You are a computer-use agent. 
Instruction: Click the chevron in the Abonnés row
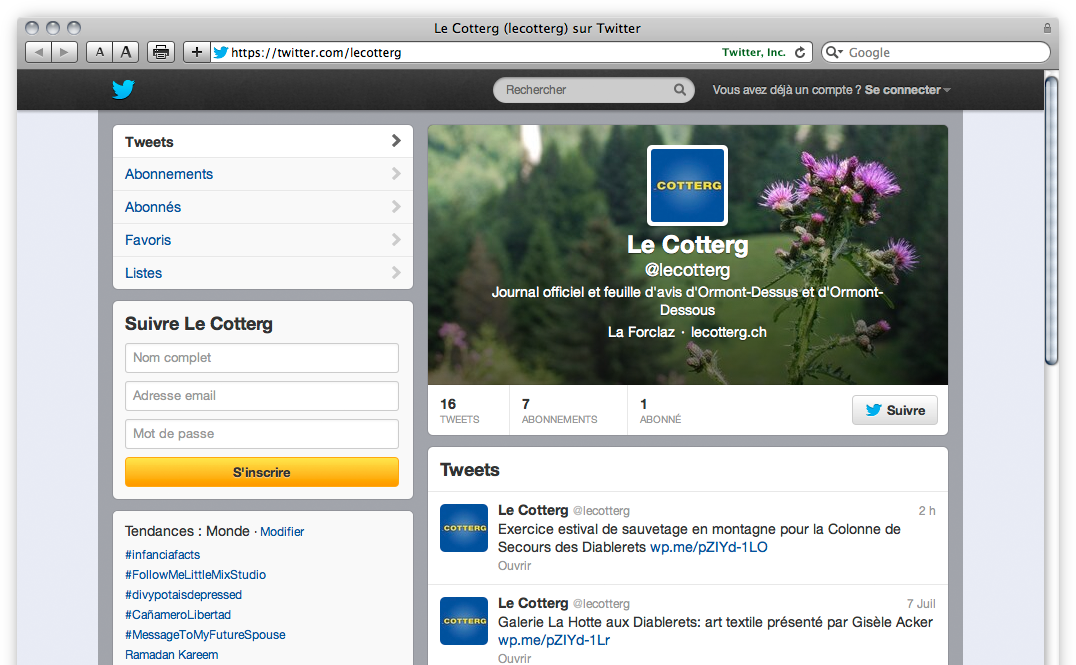396,207
